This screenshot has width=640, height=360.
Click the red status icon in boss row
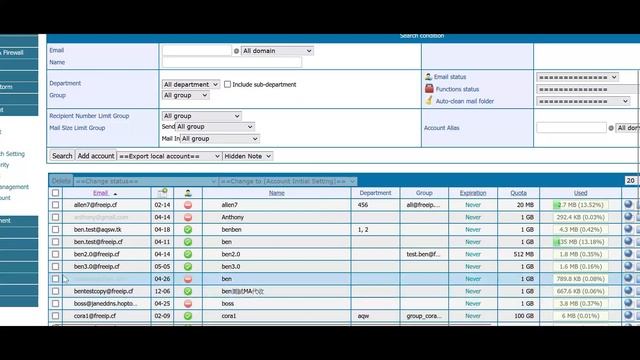click(188, 304)
